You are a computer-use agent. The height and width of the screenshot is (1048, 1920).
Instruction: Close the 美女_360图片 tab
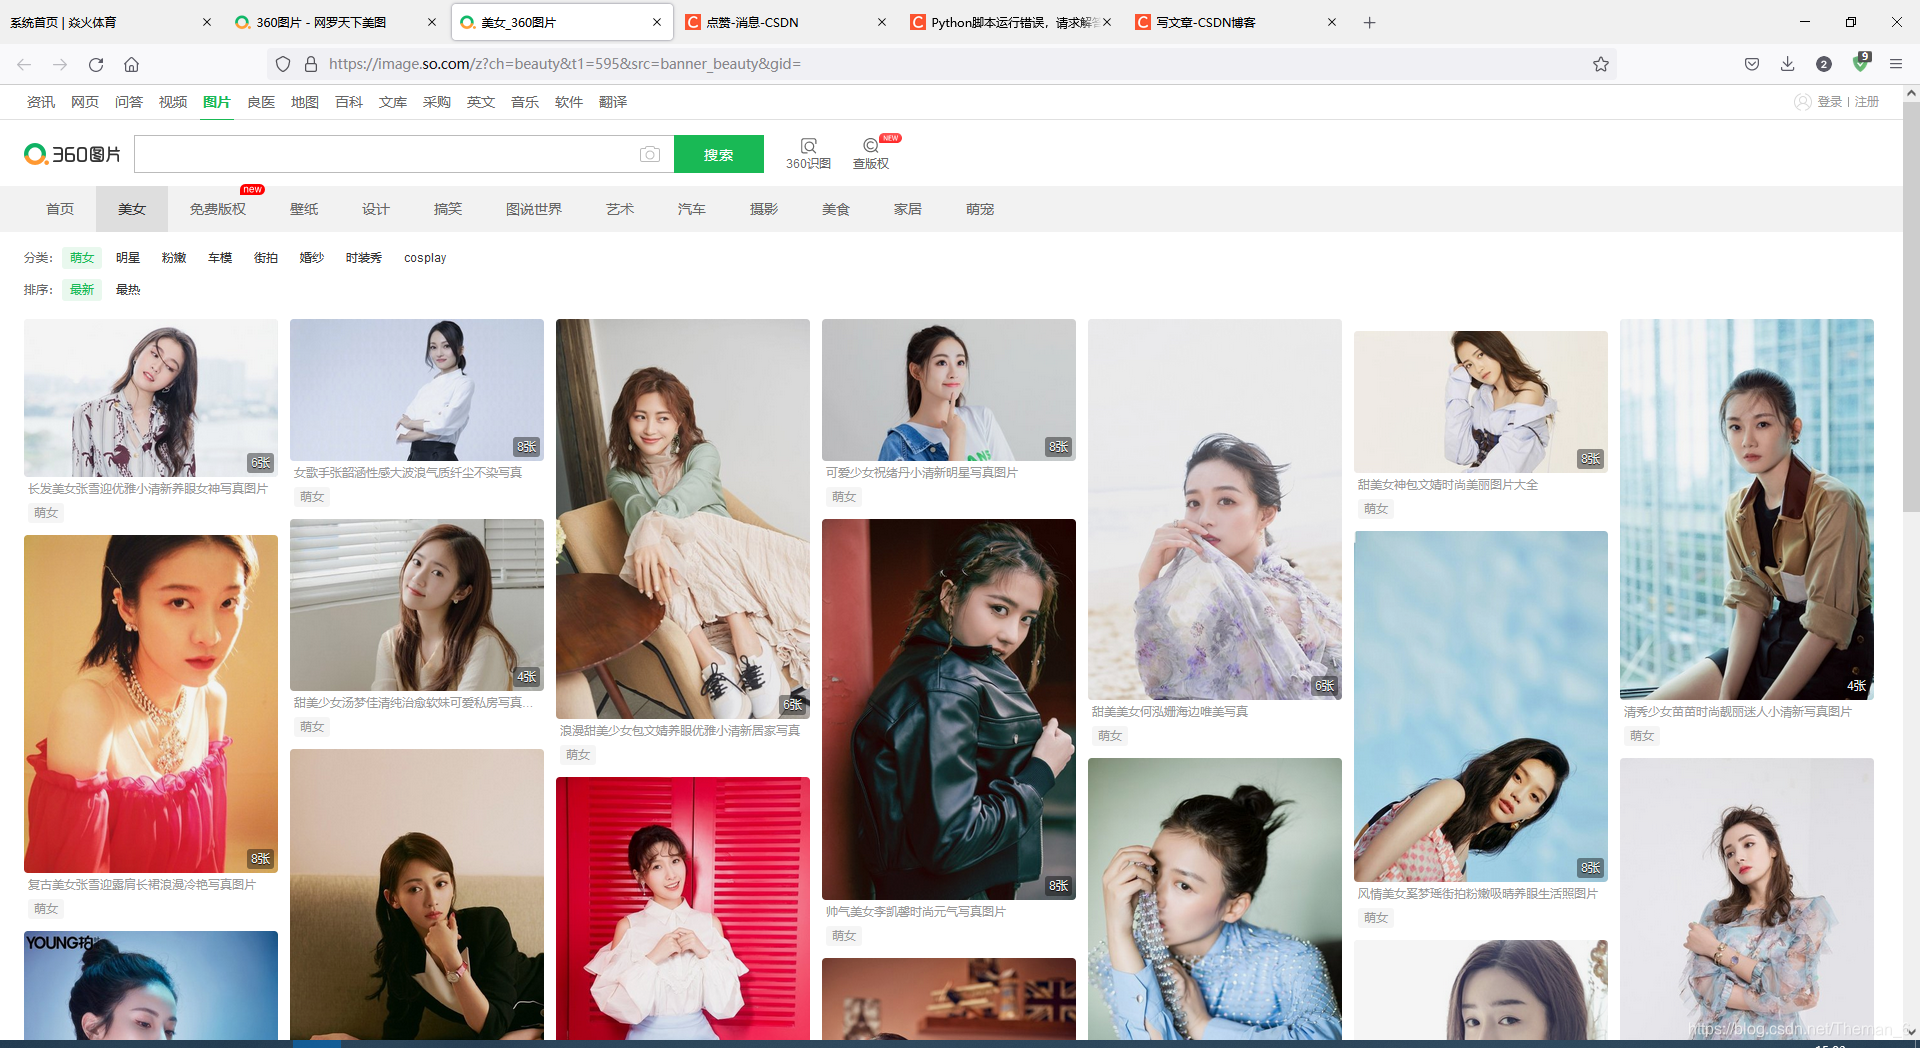point(657,22)
